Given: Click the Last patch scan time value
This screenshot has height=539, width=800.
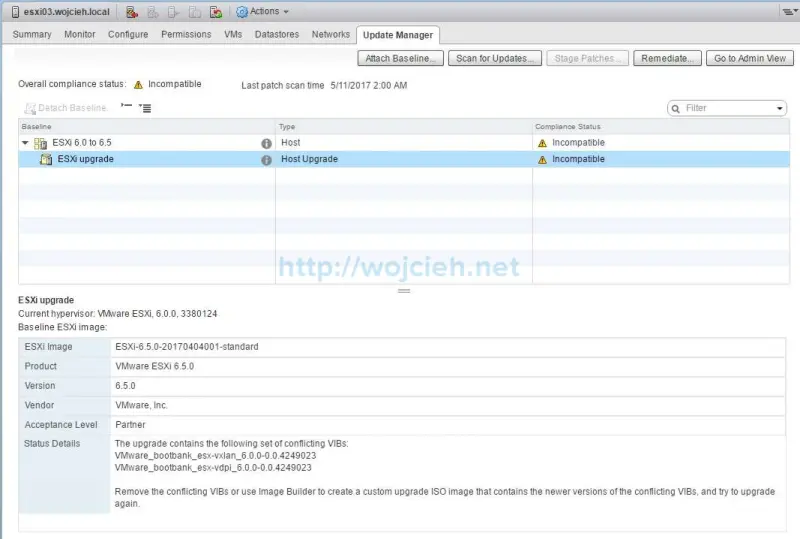Looking at the screenshot, I should click(x=368, y=85).
